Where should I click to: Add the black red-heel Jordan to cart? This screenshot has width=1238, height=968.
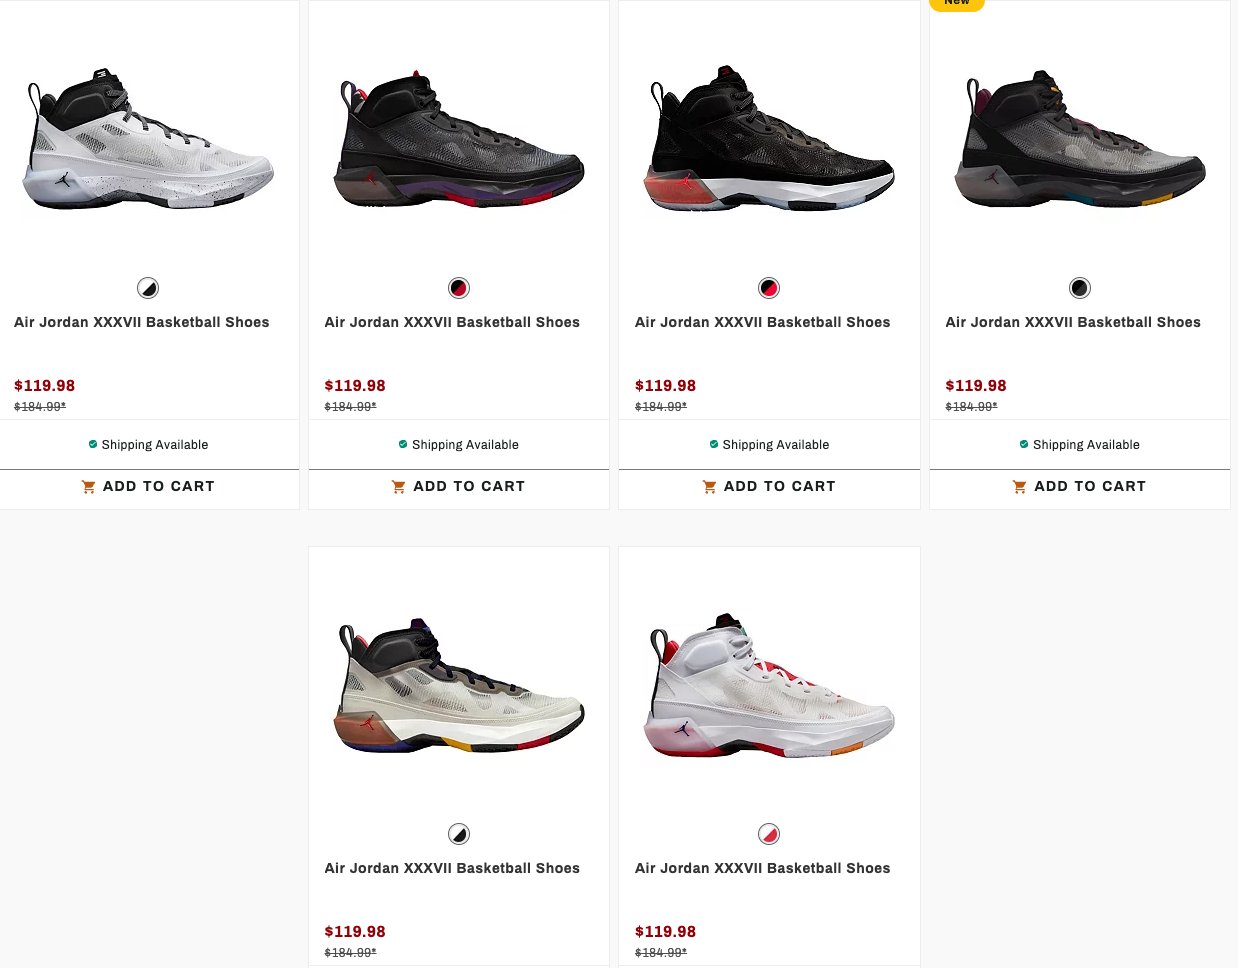click(x=769, y=487)
